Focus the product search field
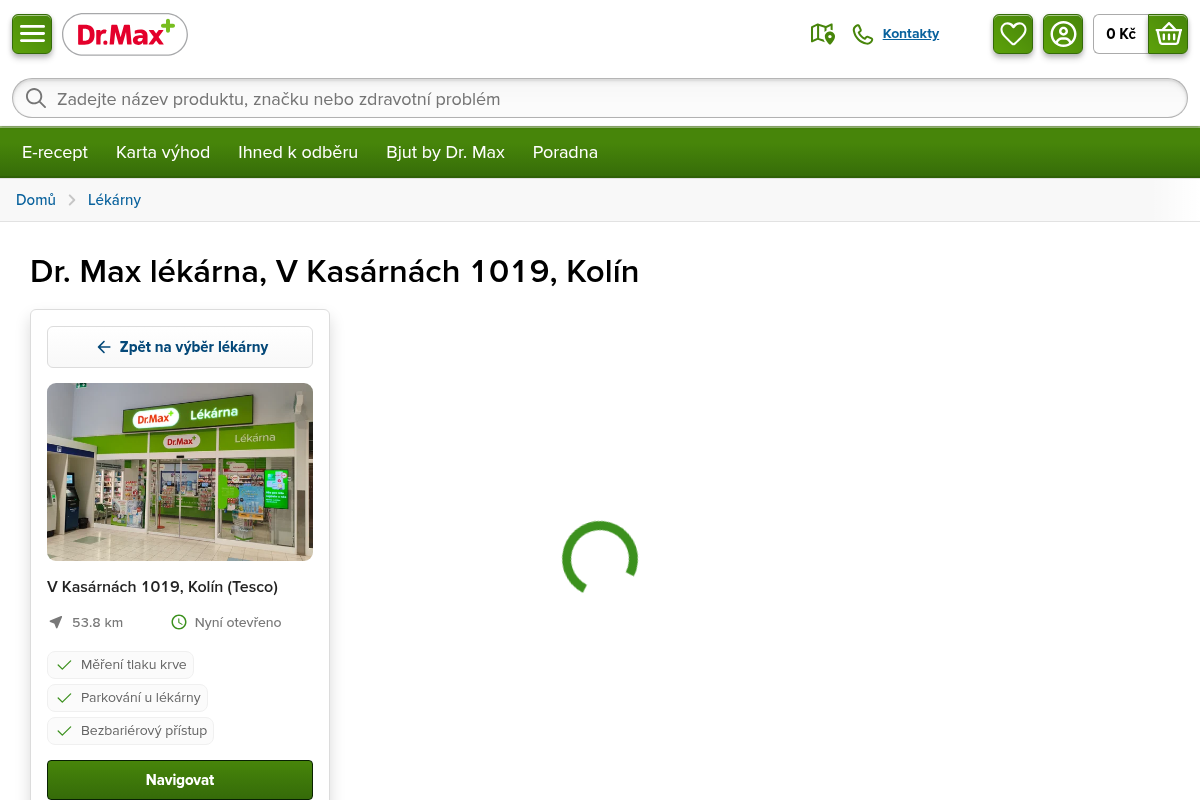Screen dimensions: 1200x800 [600, 99]
